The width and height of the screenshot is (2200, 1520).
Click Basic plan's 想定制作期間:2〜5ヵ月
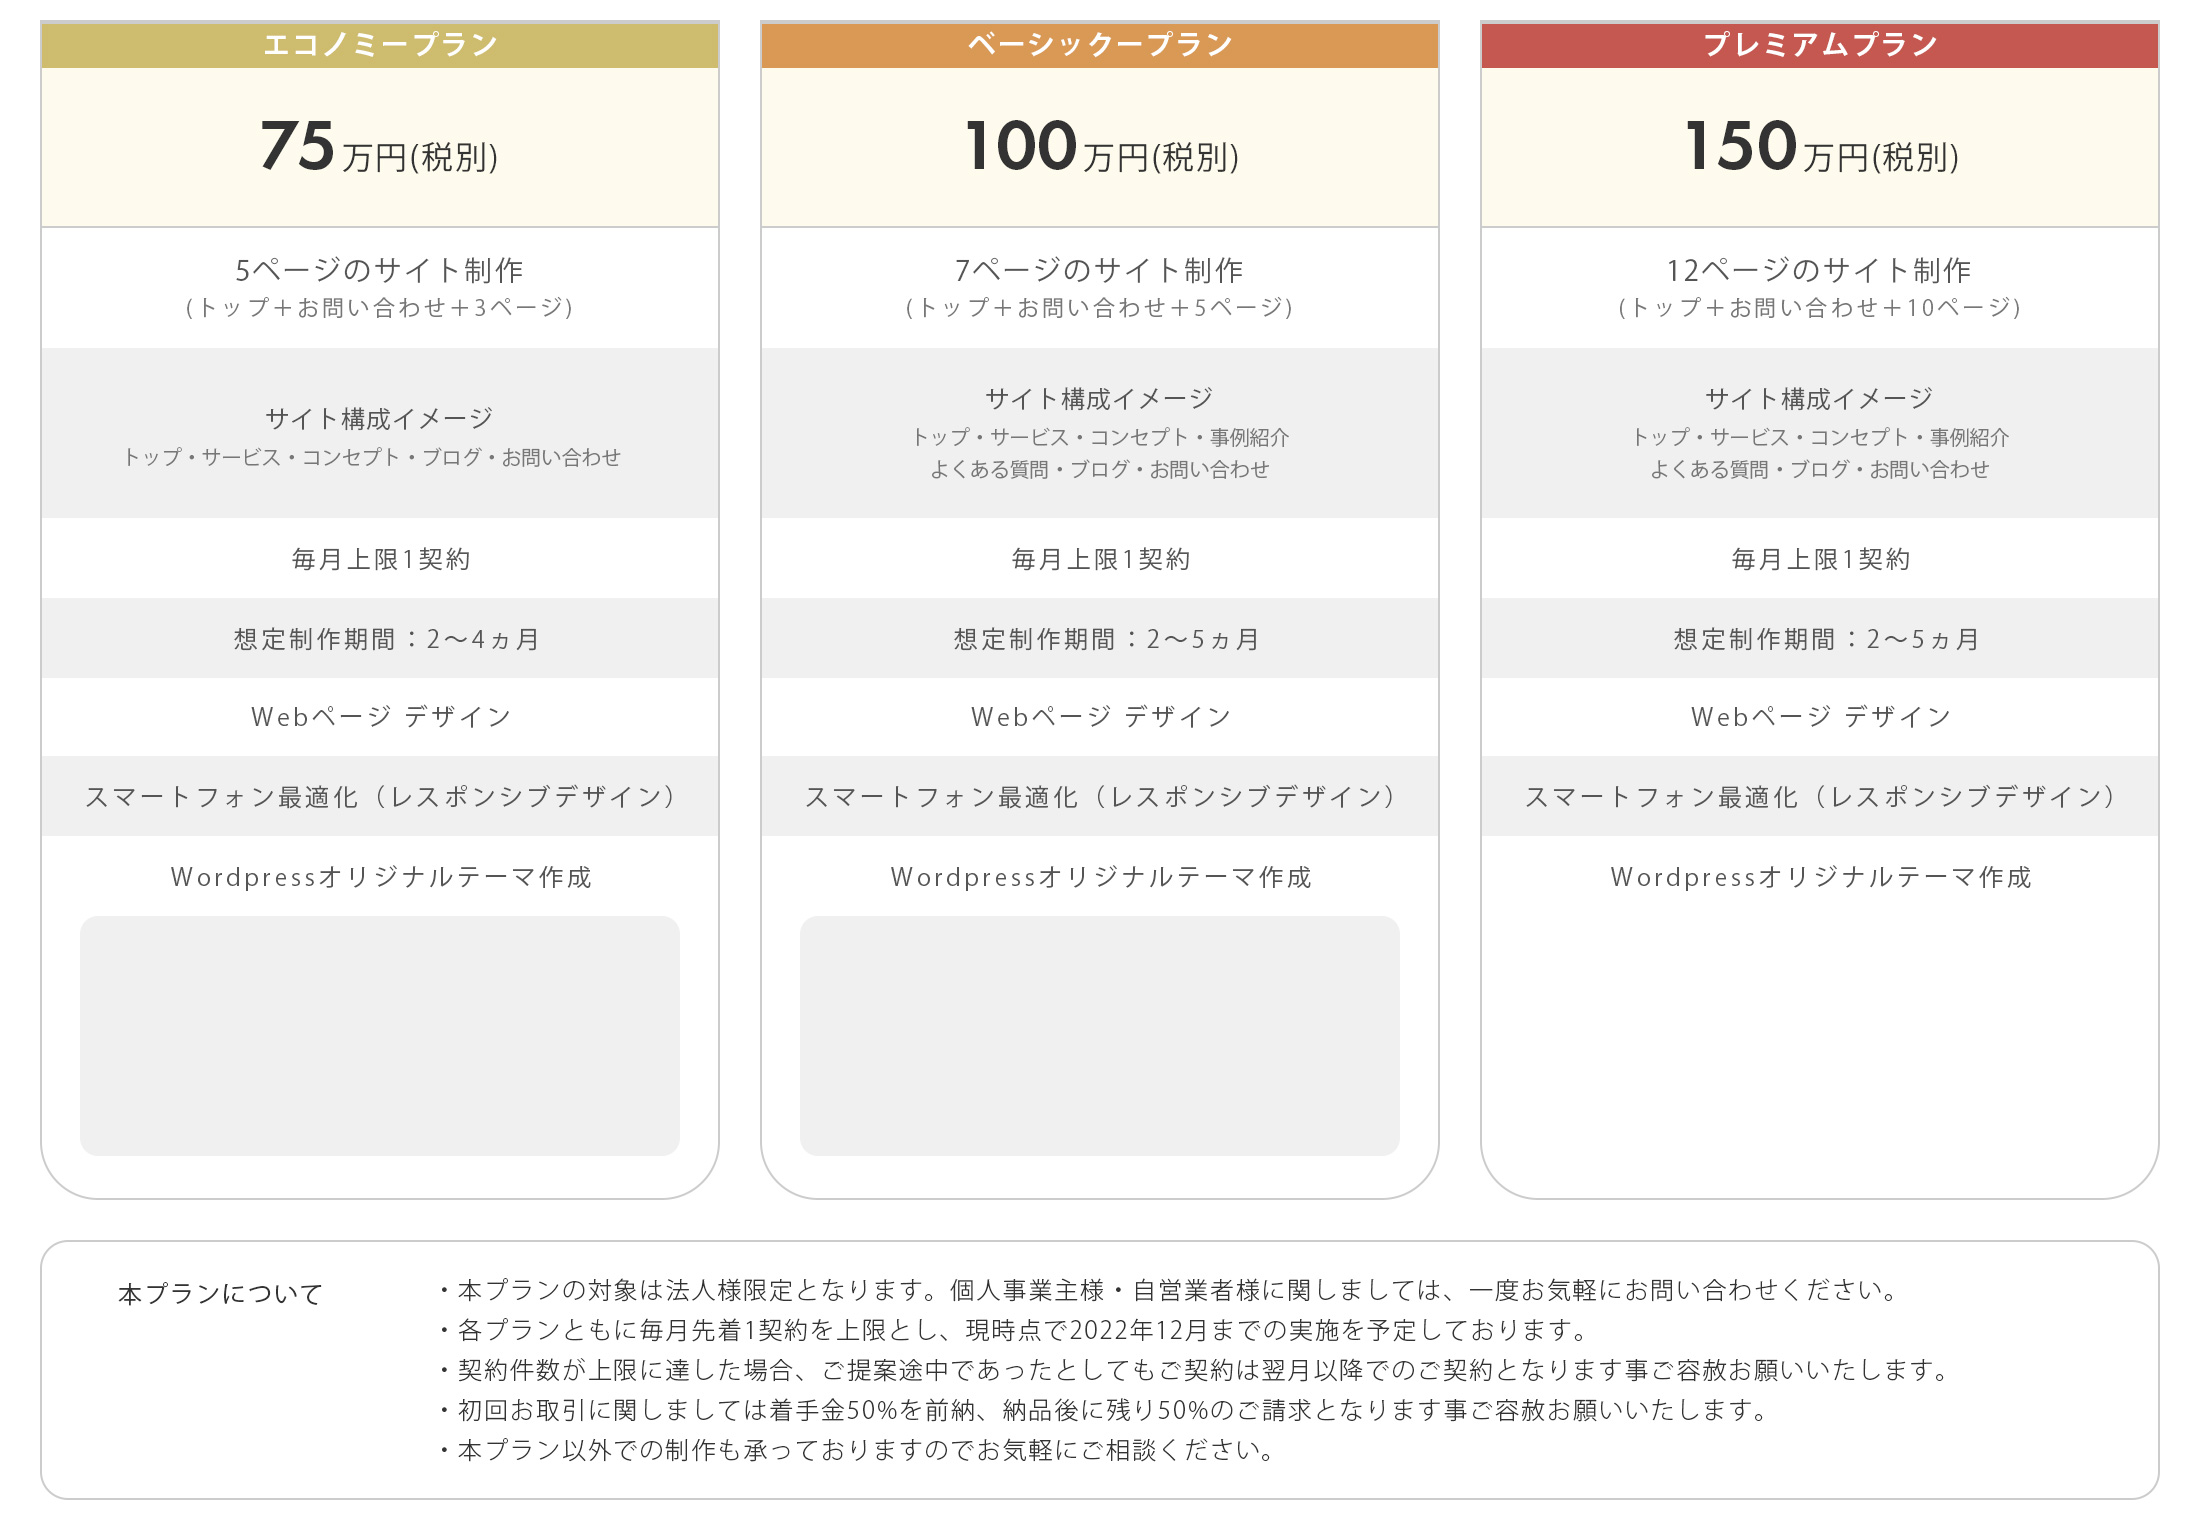pos(1107,639)
